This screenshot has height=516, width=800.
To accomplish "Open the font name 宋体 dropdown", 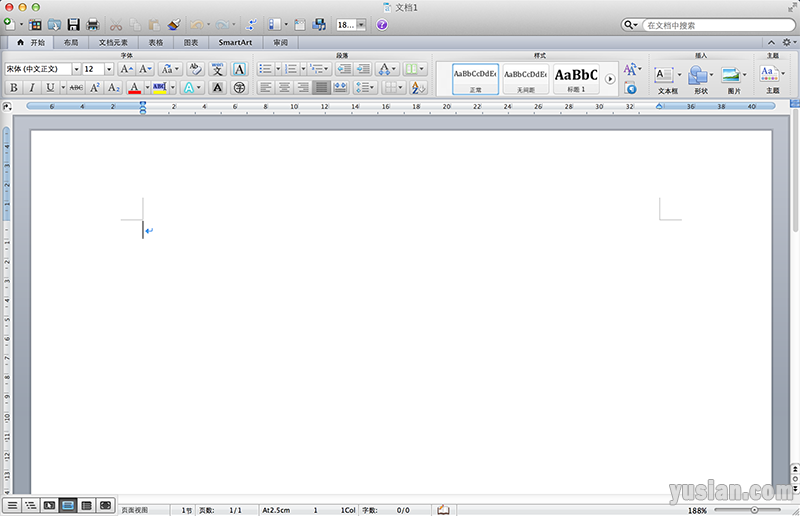I will (76, 69).
